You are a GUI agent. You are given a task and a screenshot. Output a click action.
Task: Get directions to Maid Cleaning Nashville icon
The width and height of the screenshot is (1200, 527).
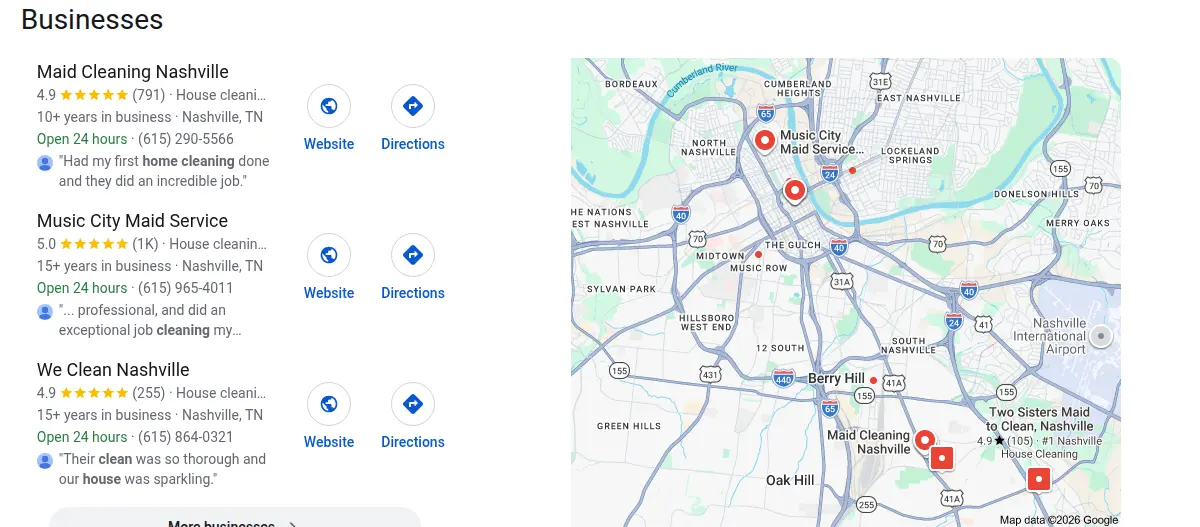413,106
